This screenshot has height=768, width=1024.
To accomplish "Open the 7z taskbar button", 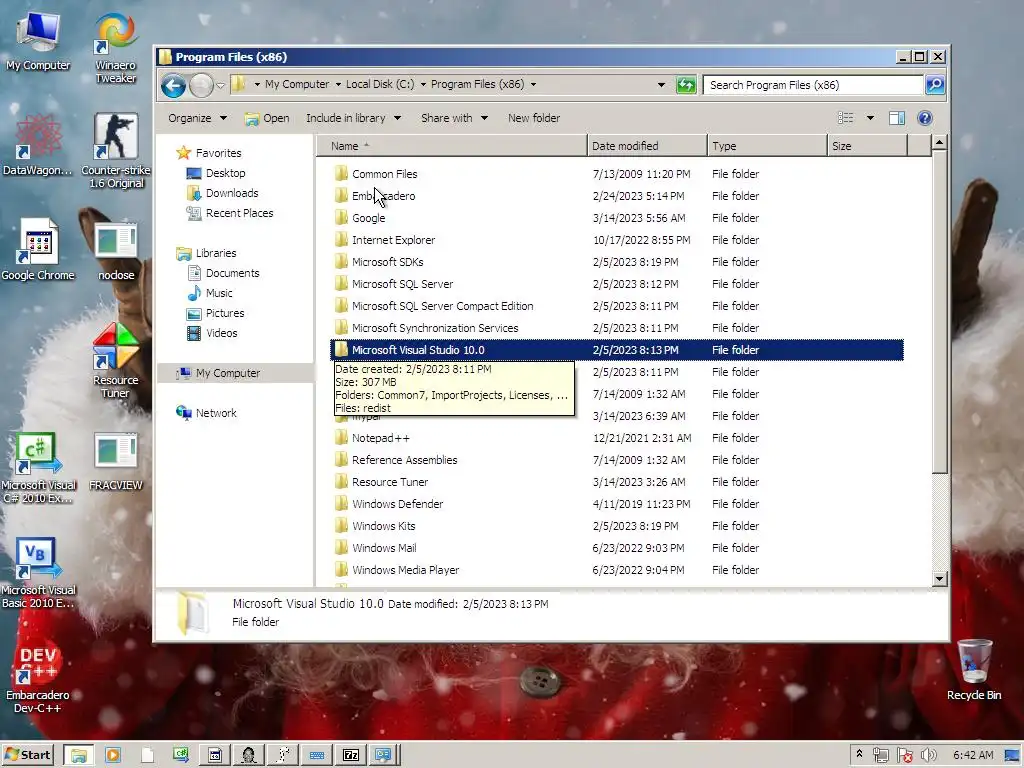I will point(351,756).
